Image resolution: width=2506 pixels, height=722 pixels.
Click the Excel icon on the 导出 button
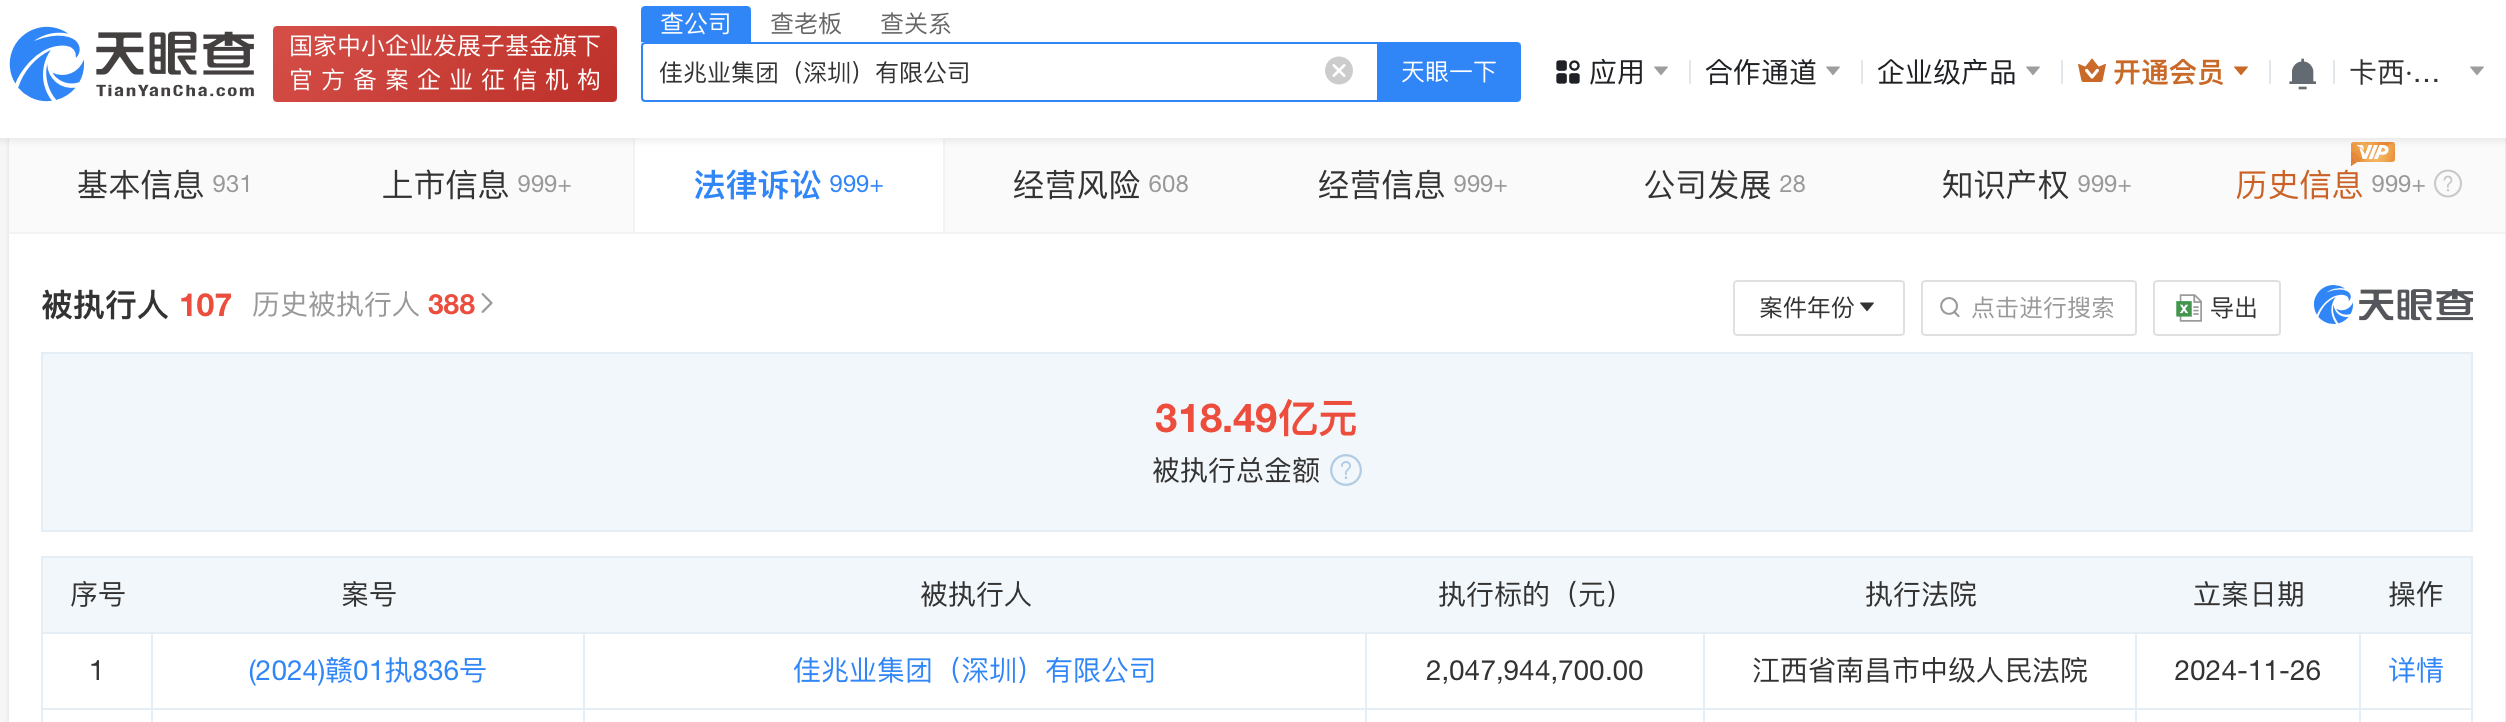click(x=2189, y=308)
